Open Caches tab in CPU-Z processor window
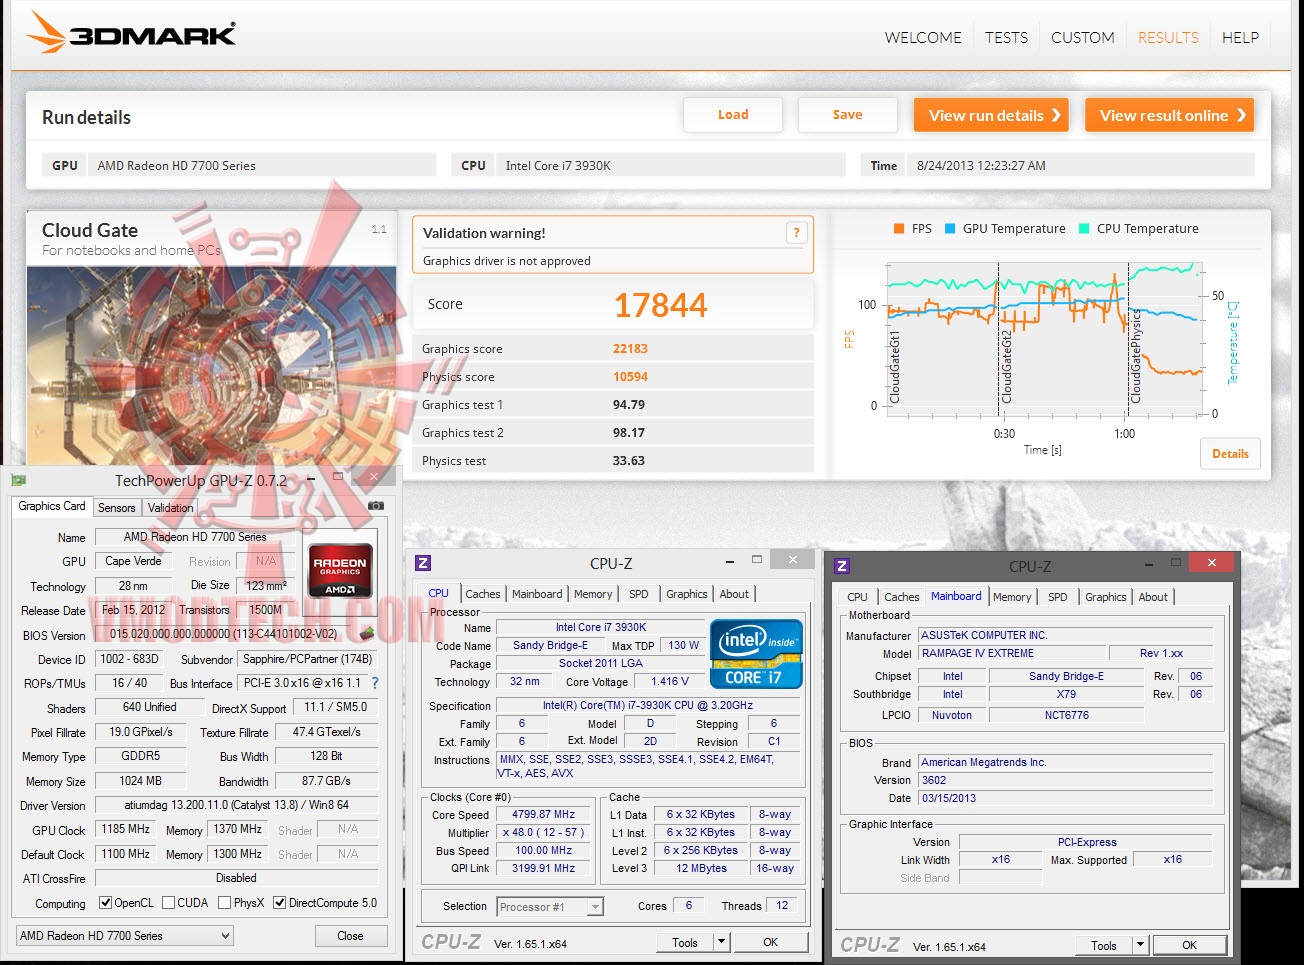 pyautogui.click(x=483, y=594)
